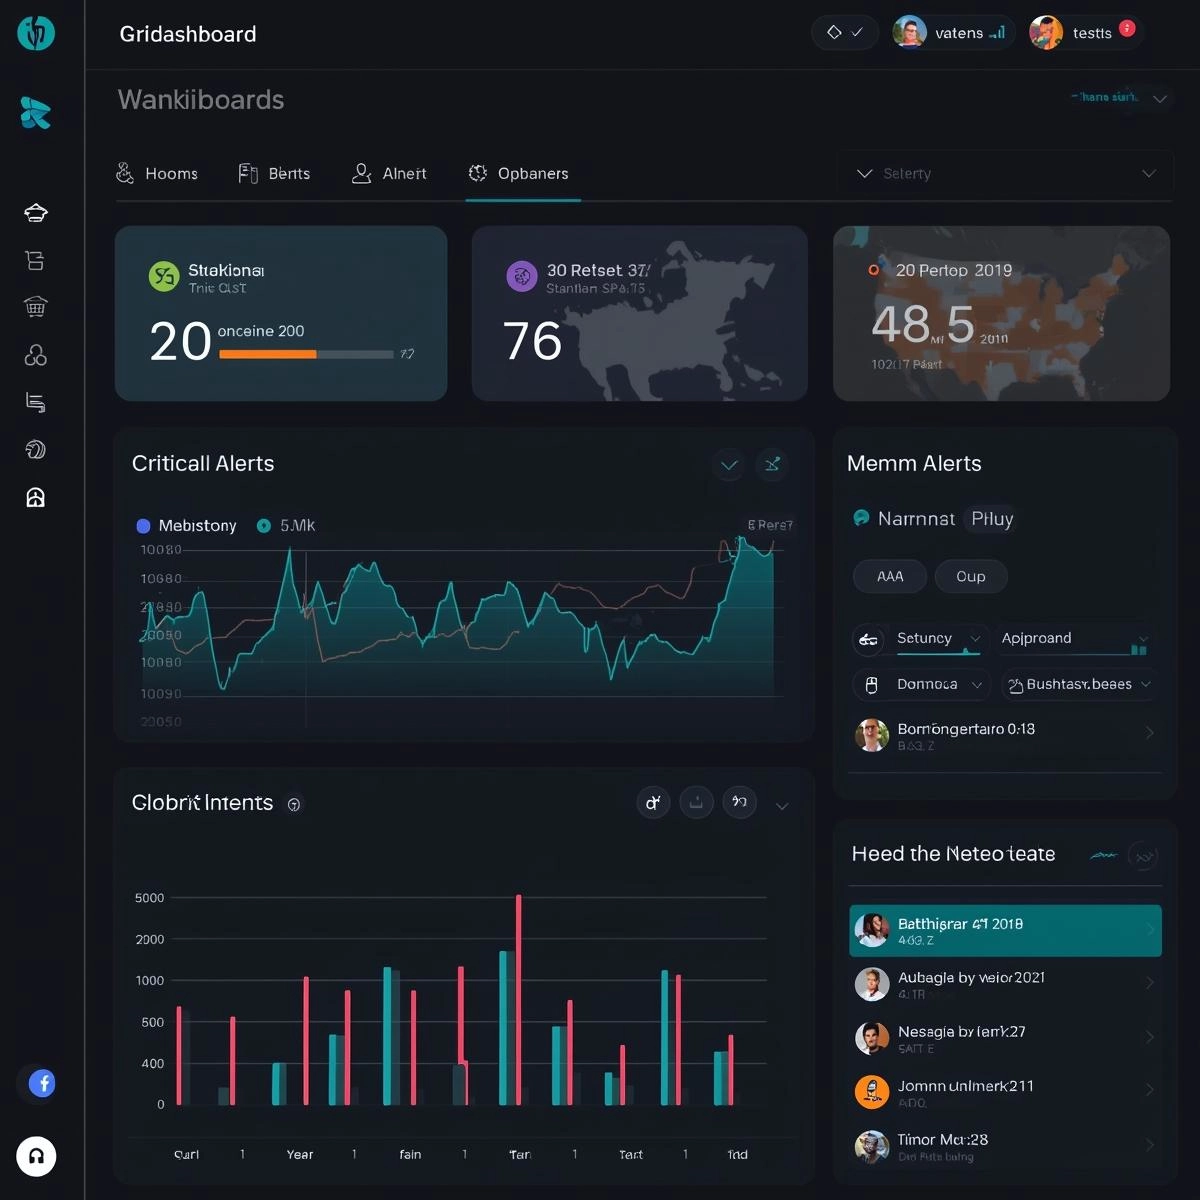This screenshot has height=1200, width=1200.
Task: Open the Bushtasy.beaes dropdown
Action: 1079,685
